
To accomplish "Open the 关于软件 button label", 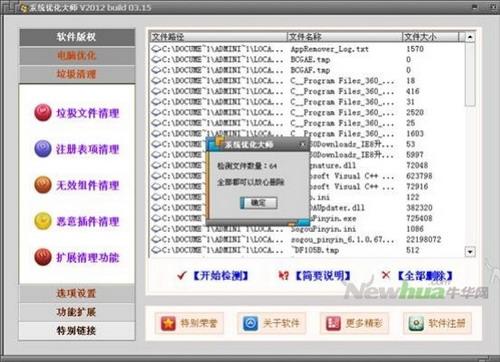I will pyautogui.click(x=281, y=323).
